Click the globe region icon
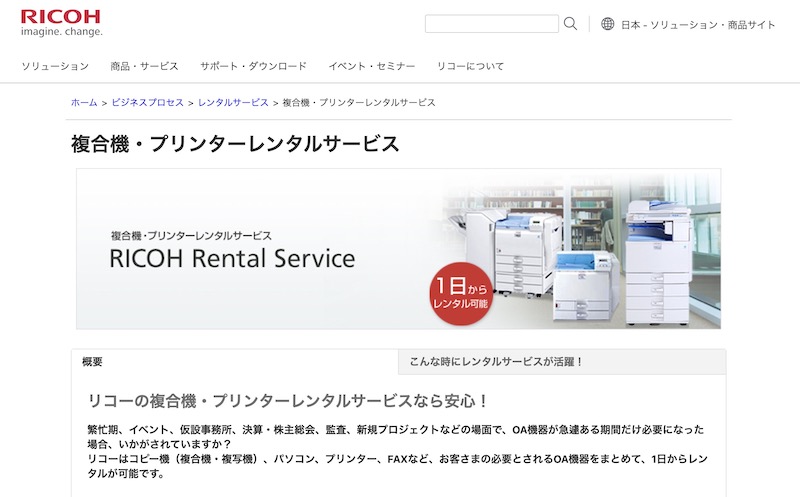The image size is (800, 497). coord(607,23)
